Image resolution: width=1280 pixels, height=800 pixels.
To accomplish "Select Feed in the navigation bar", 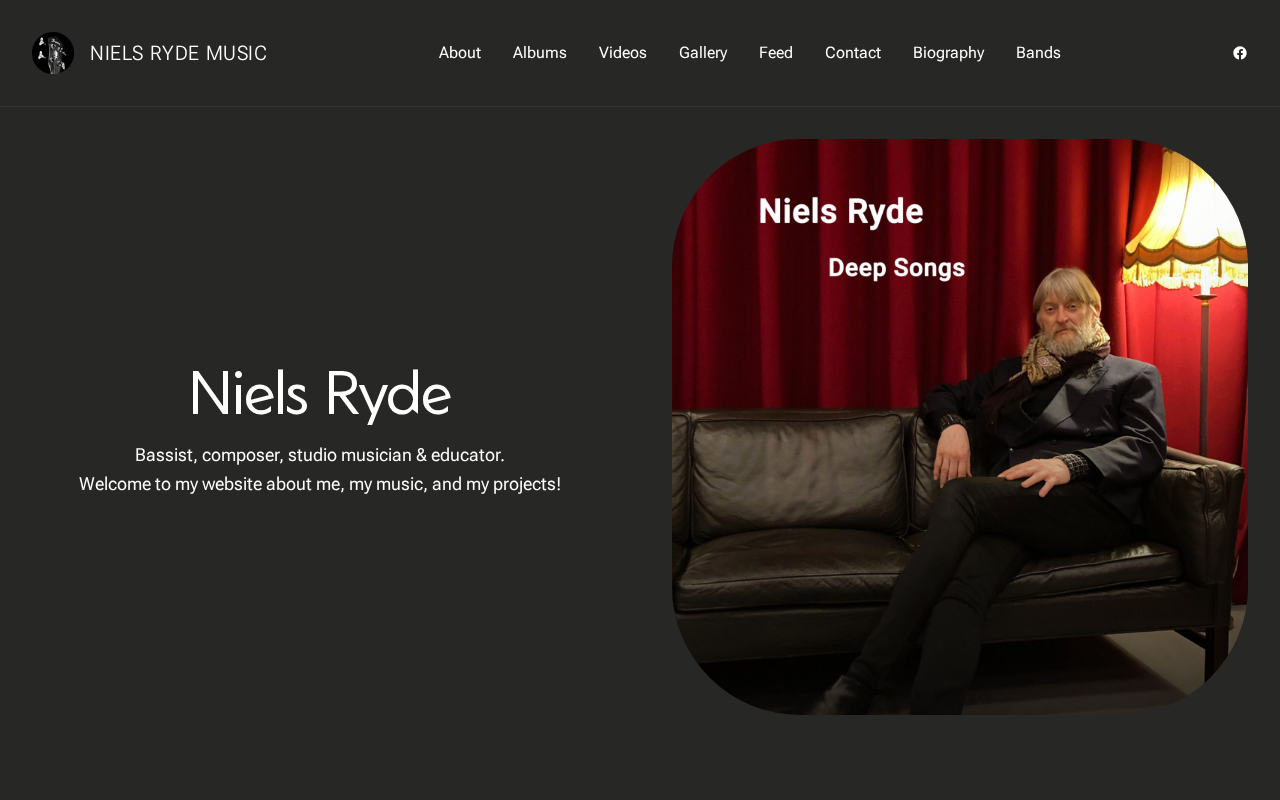I will (x=776, y=53).
